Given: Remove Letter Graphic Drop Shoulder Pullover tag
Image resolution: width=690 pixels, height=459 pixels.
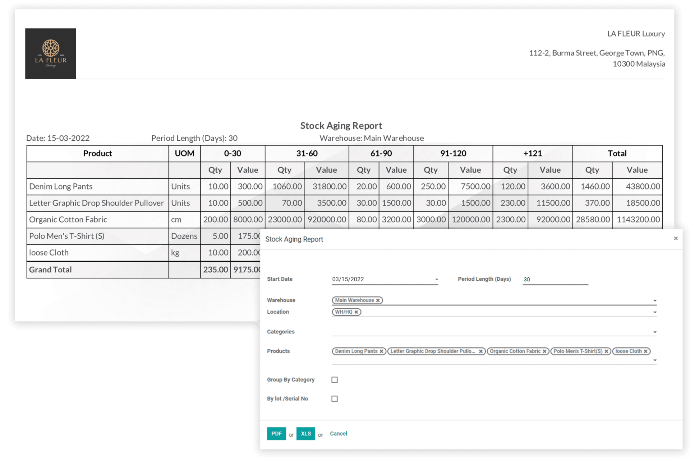Looking at the screenshot, I should pos(480,351).
